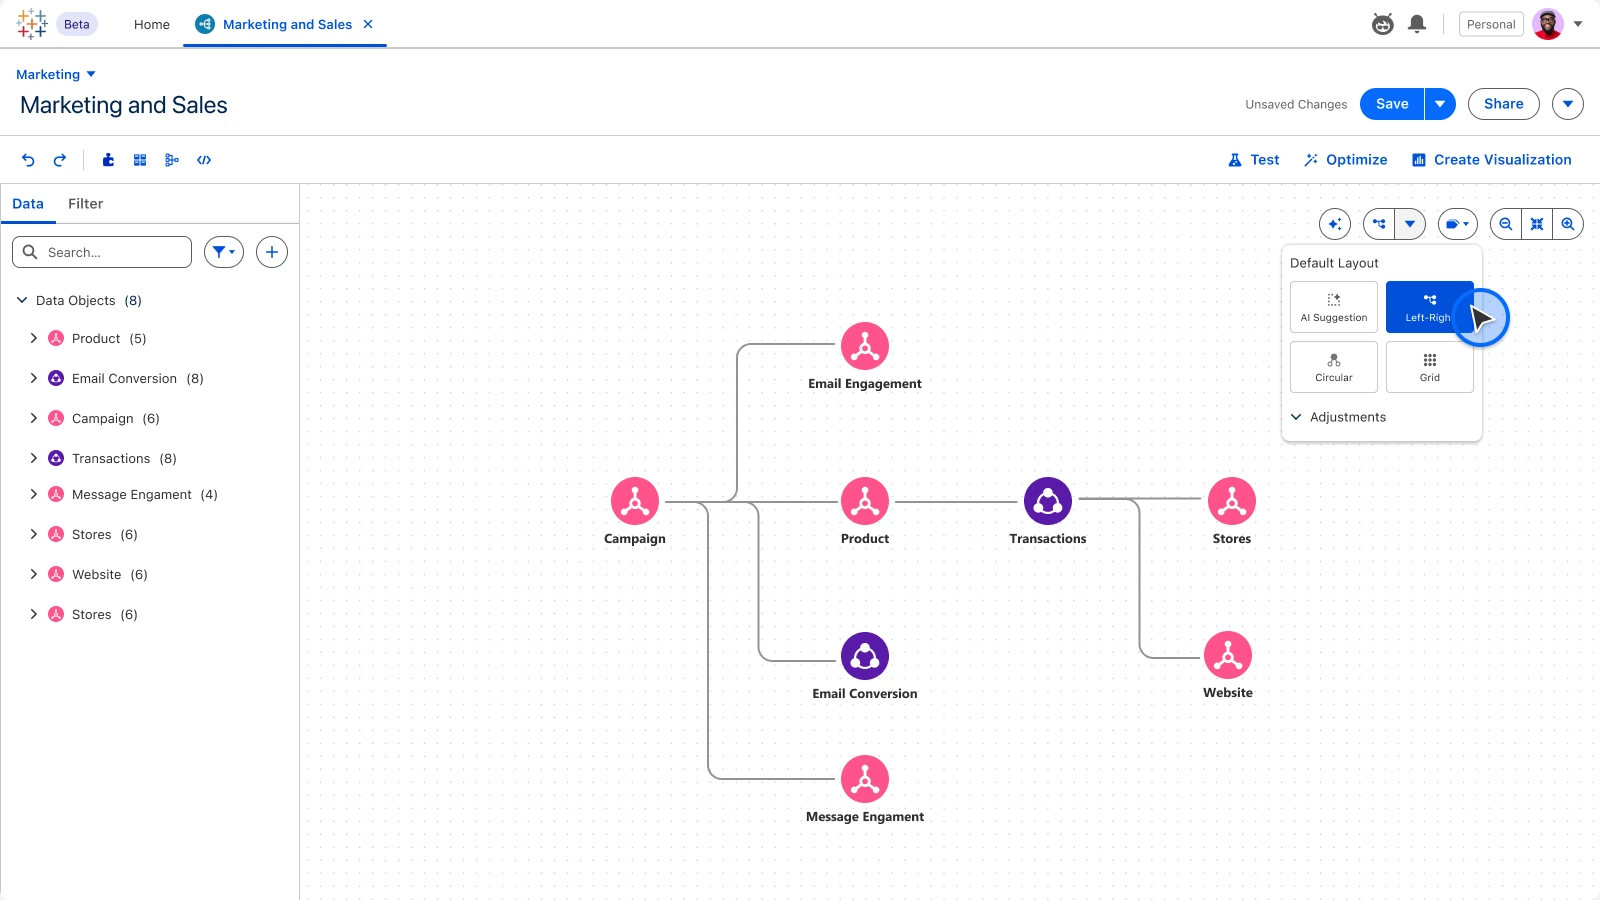Click the AI sparkle button on canvas
This screenshot has width=1600, height=900.
pos(1335,224)
